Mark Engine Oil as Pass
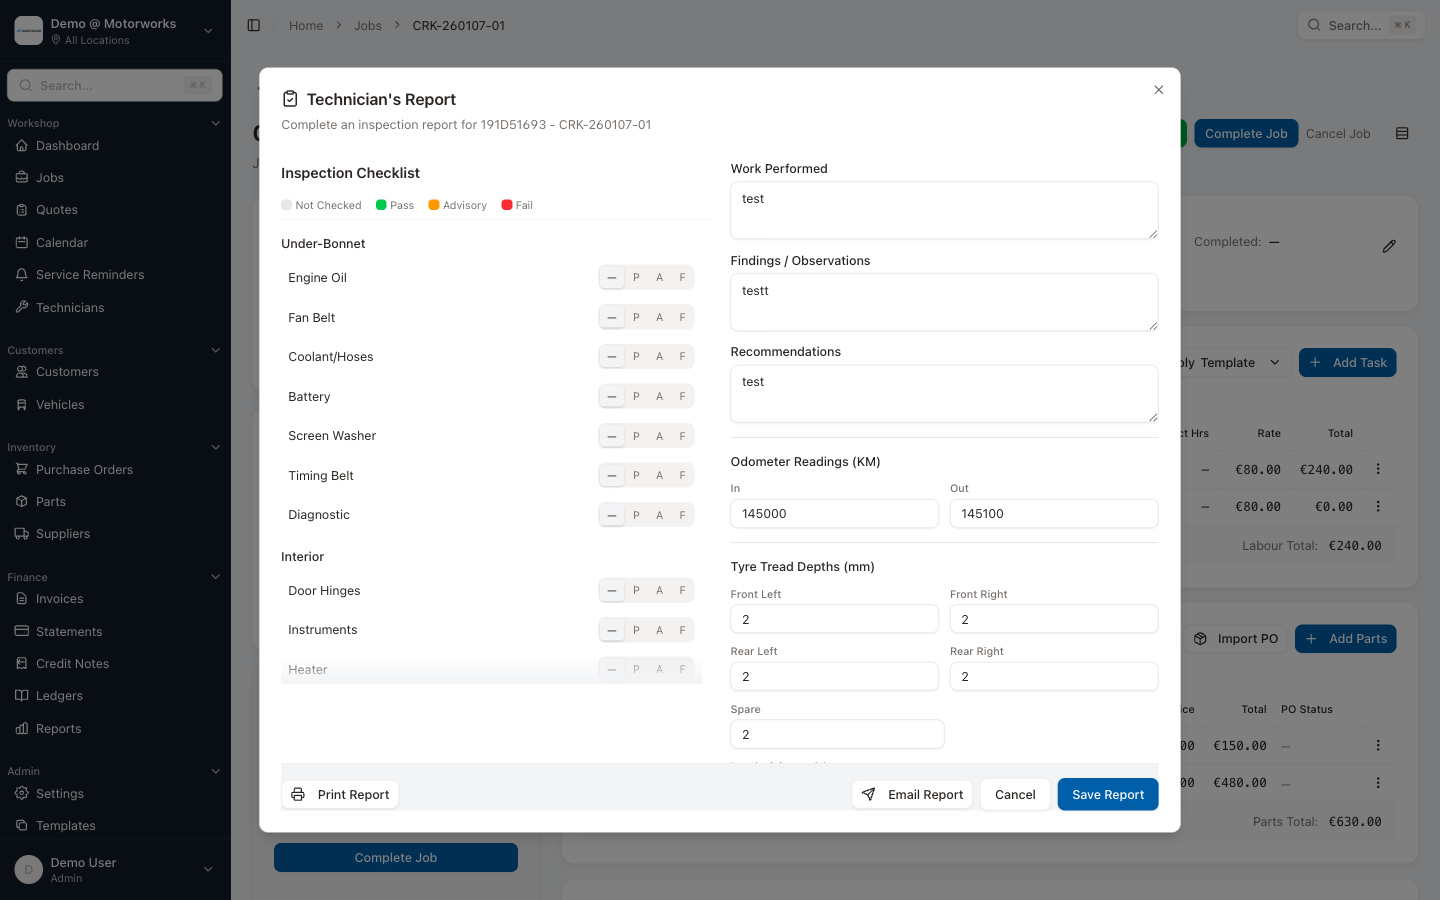This screenshot has height=900, width=1440. pyautogui.click(x=636, y=277)
